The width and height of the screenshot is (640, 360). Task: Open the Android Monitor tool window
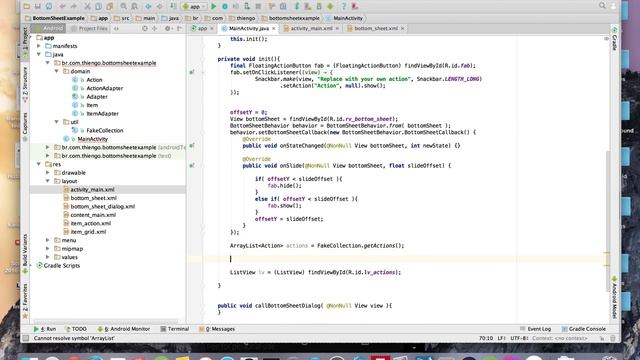click(x=124, y=329)
